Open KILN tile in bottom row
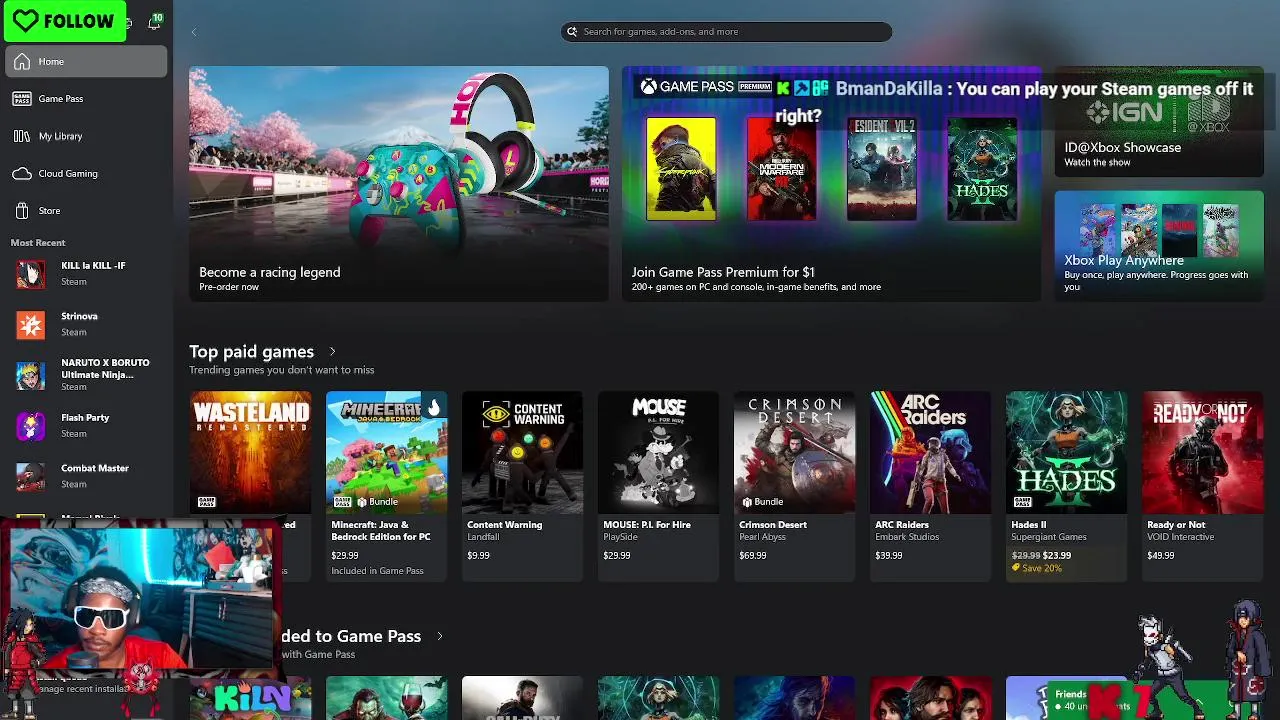1280x720 pixels. 251,698
